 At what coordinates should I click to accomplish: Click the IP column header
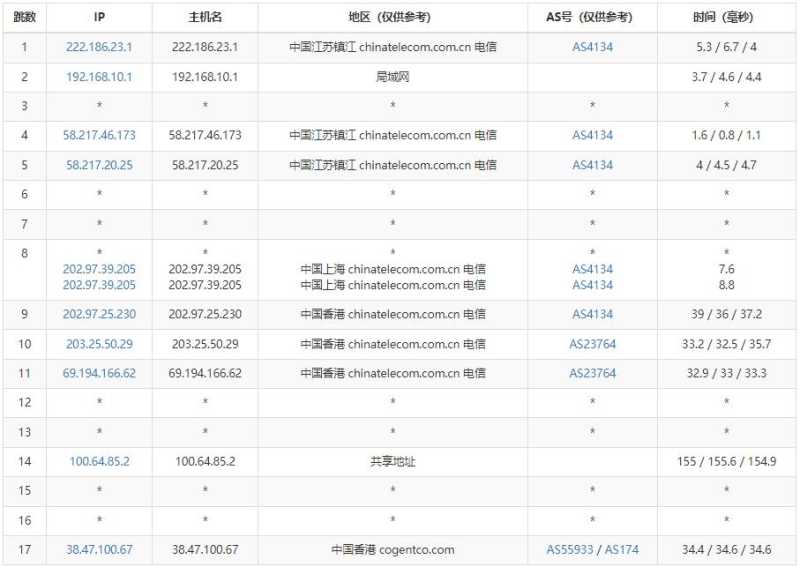(99, 17)
